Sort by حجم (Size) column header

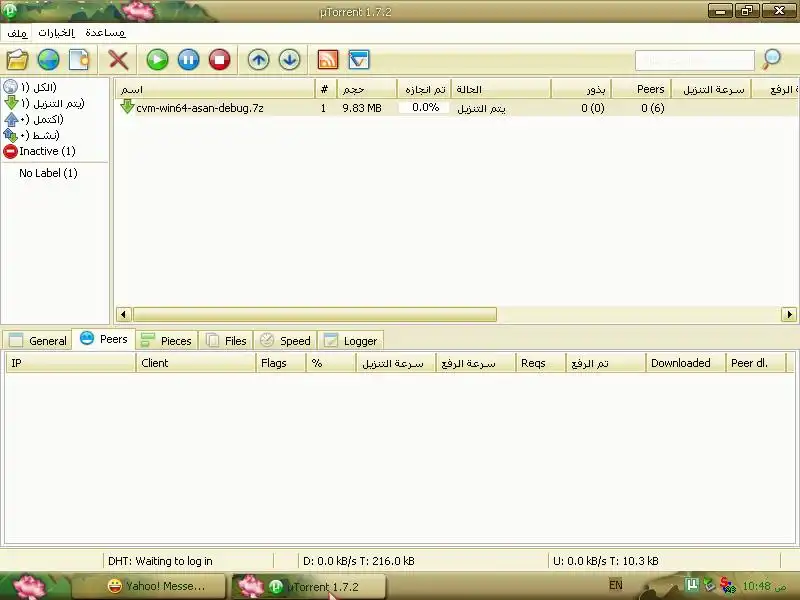coord(366,89)
